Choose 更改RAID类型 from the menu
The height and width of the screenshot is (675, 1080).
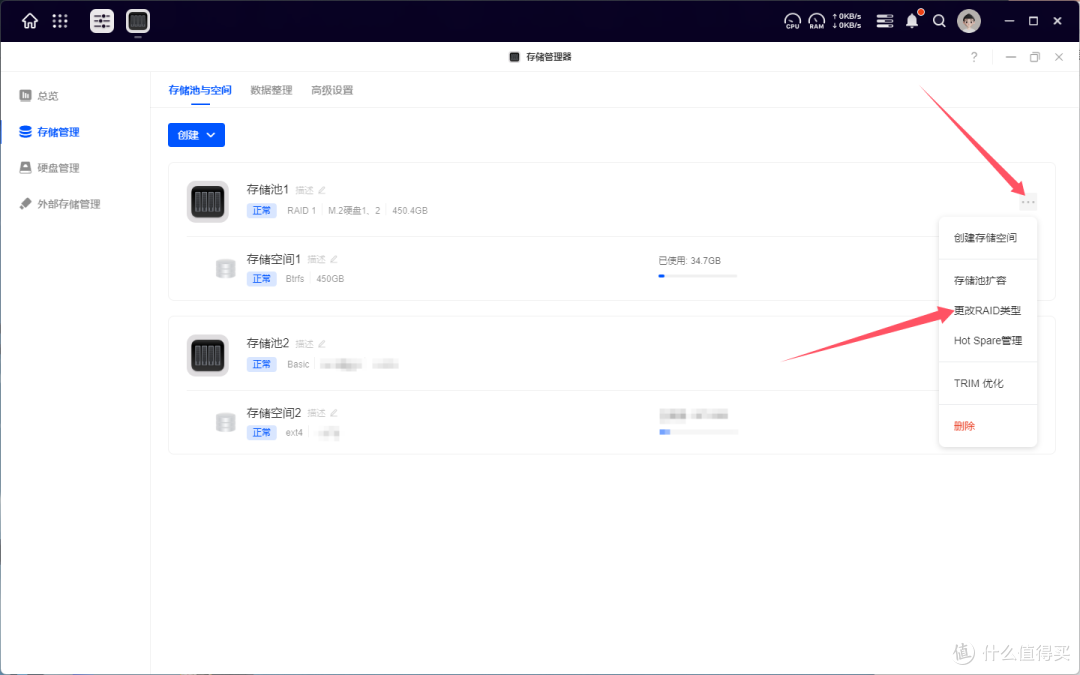click(988, 311)
